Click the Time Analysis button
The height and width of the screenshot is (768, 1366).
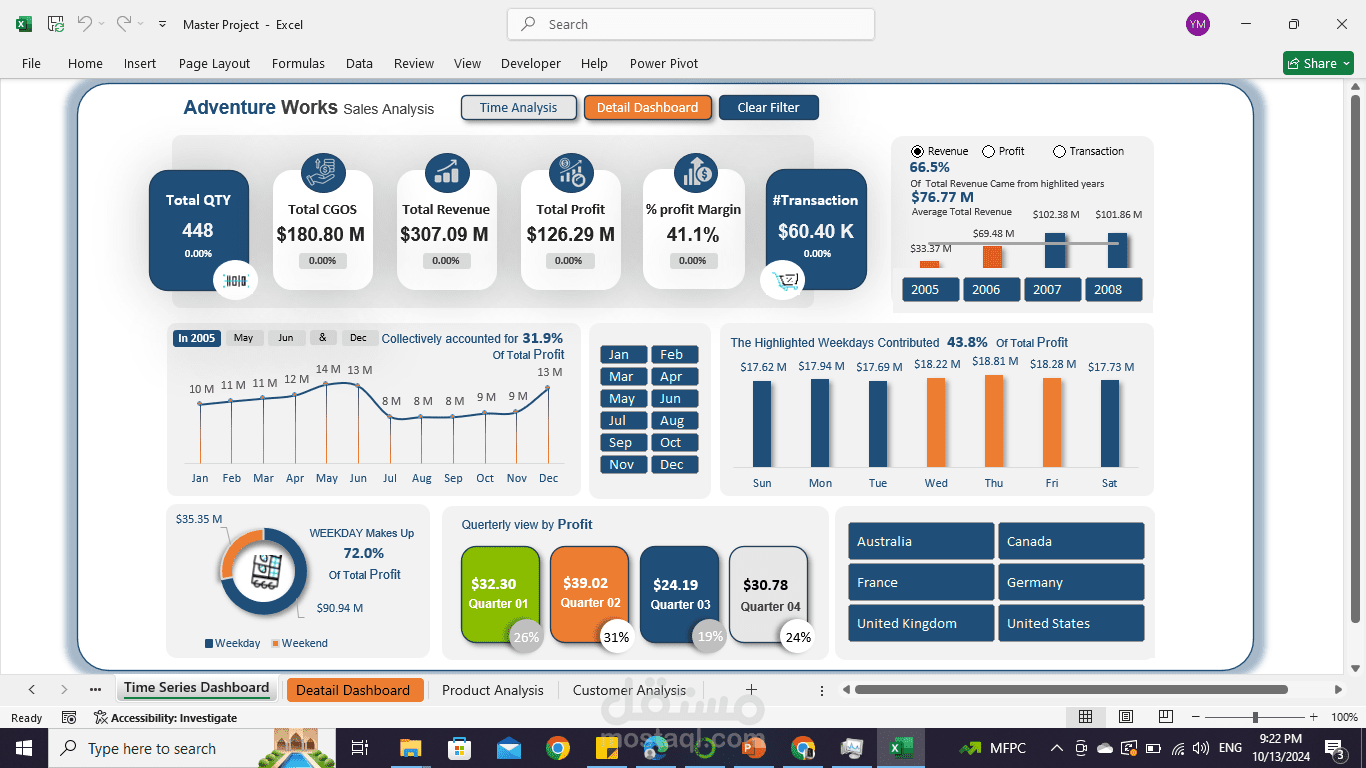coord(519,108)
